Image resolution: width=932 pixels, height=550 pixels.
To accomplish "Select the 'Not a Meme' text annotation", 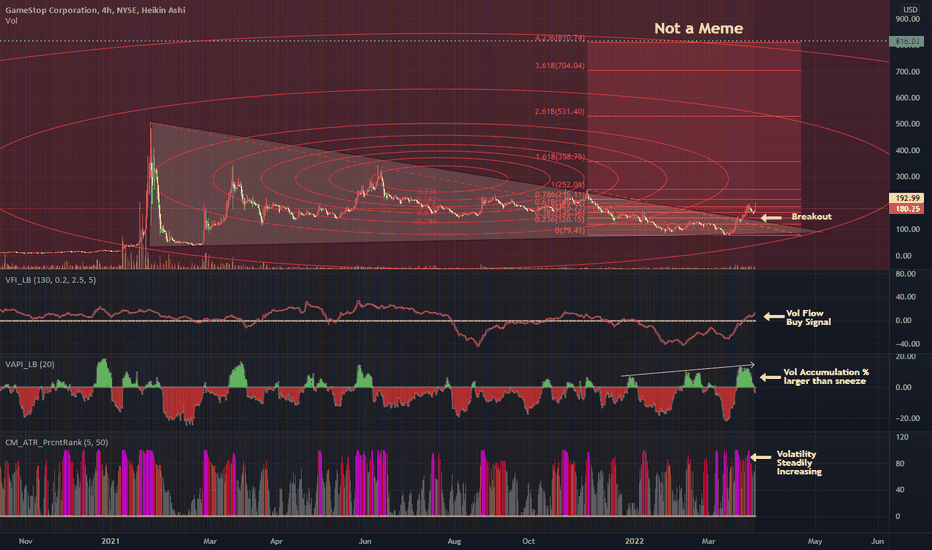I will point(698,29).
